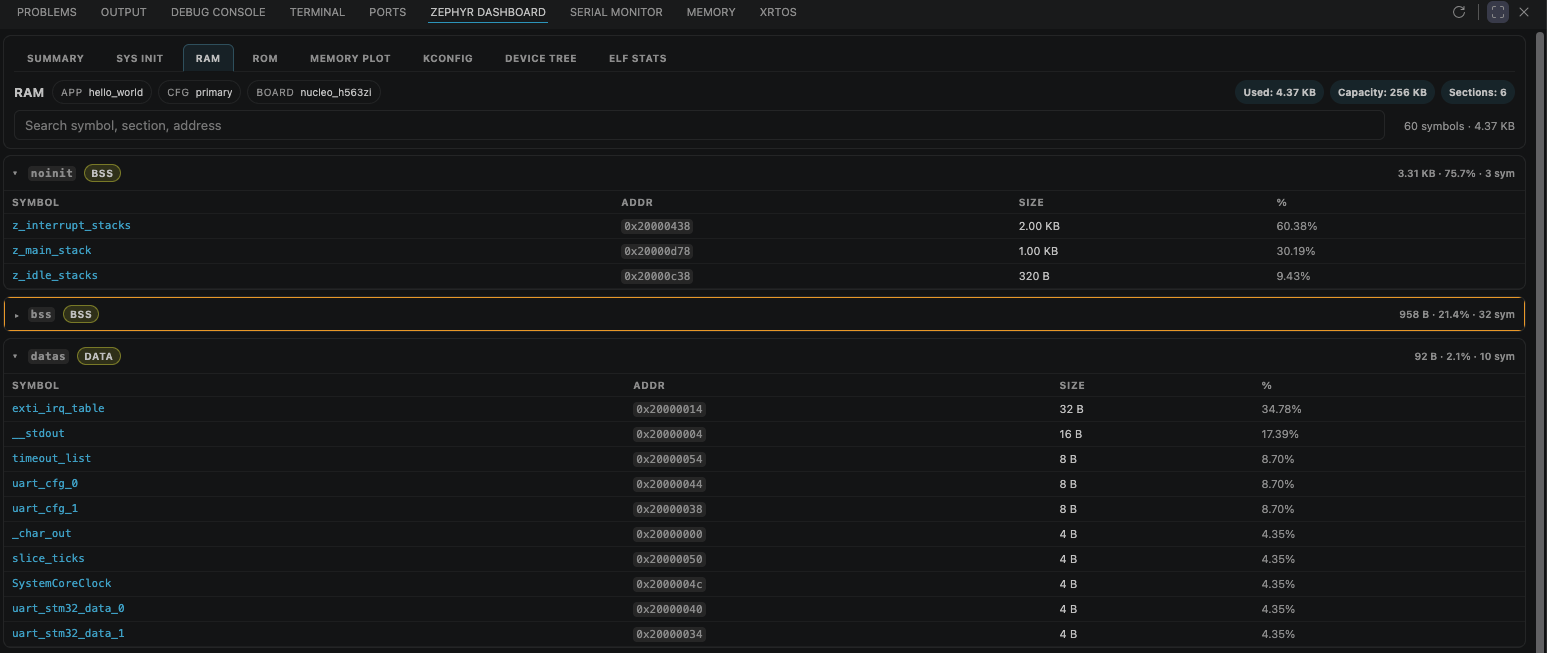Open the uart_stm32_data_0 symbol link
This screenshot has width=1547, height=653.
click(68, 608)
